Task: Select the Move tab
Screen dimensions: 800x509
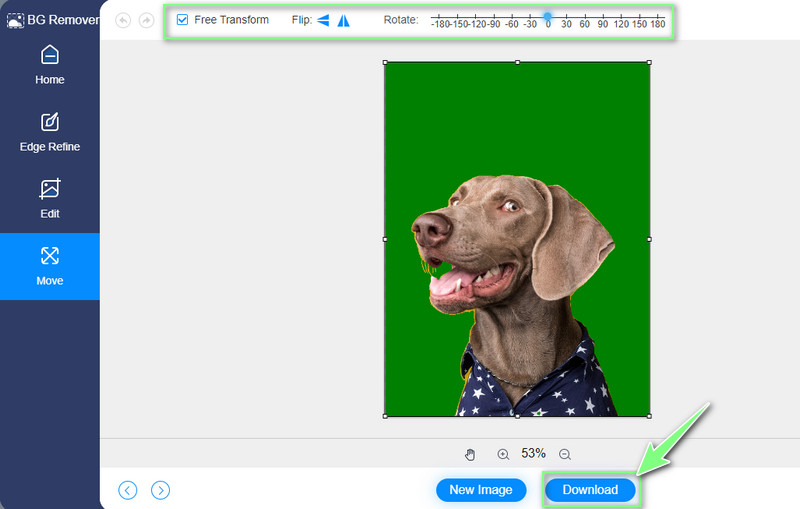Action: 49,266
